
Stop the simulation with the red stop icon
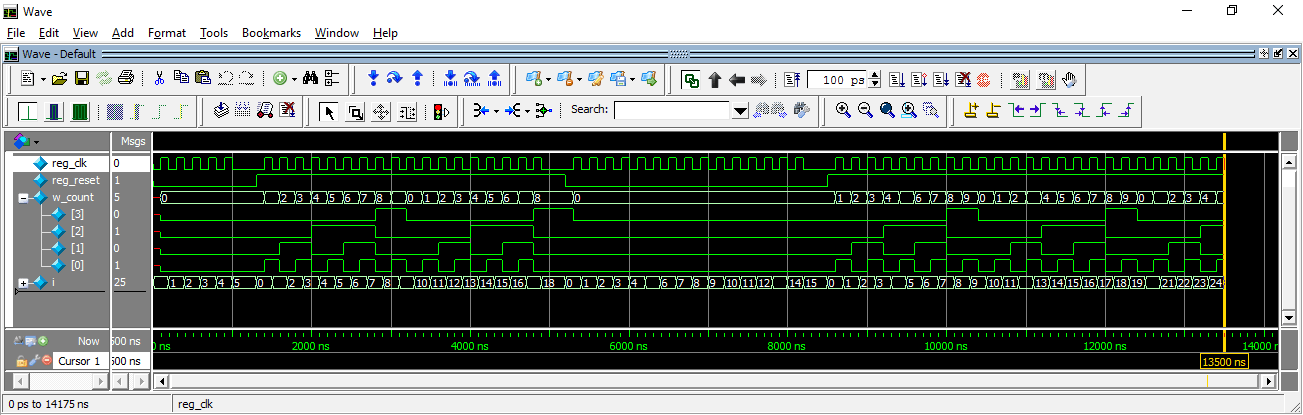(984, 79)
